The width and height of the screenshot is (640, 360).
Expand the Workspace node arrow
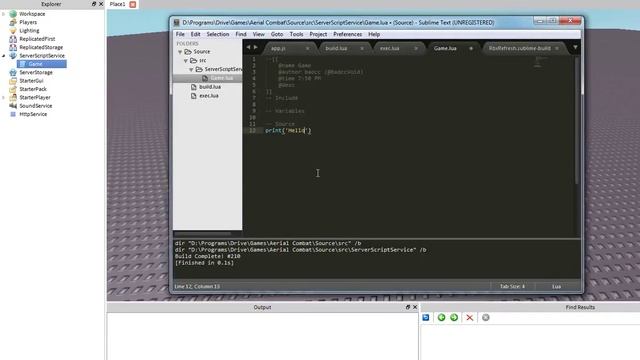pyautogui.click(x=4, y=14)
